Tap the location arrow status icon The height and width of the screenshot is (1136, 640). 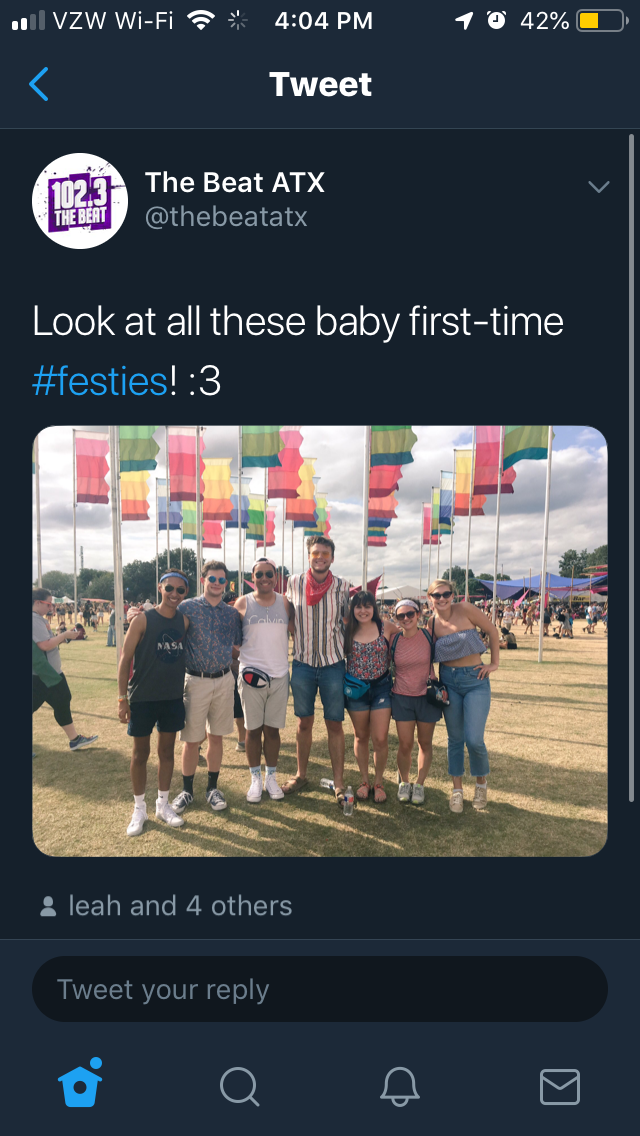[x=464, y=21]
